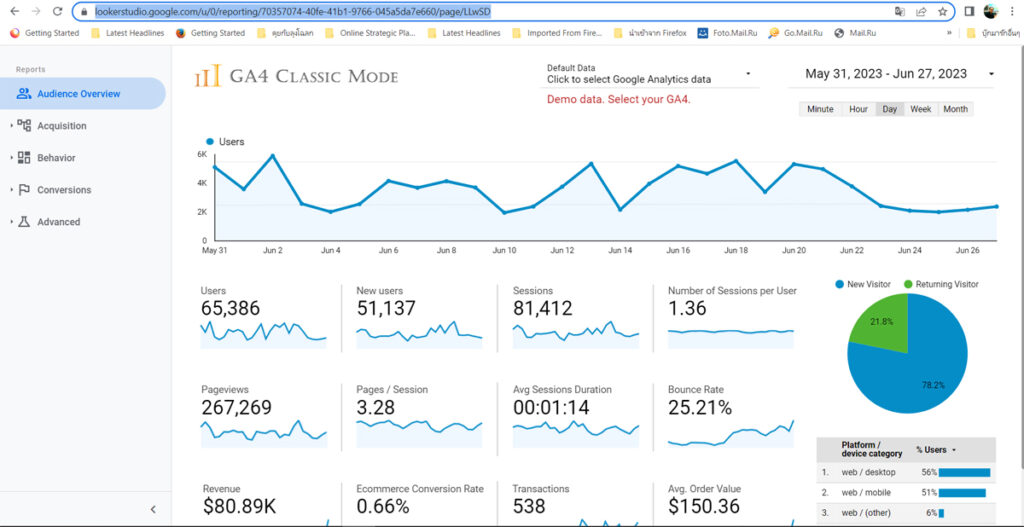Collapse the left navigation panel

click(153, 509)
